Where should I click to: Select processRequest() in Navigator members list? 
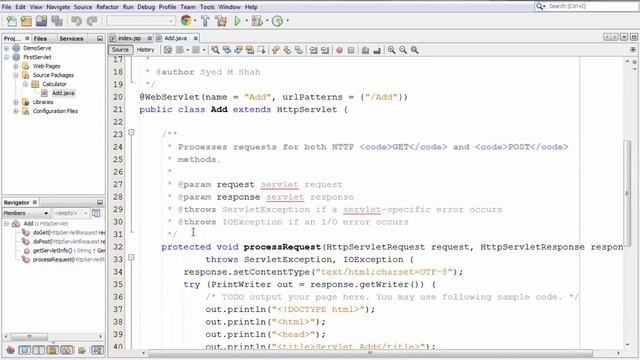click(x=64, y=260)
